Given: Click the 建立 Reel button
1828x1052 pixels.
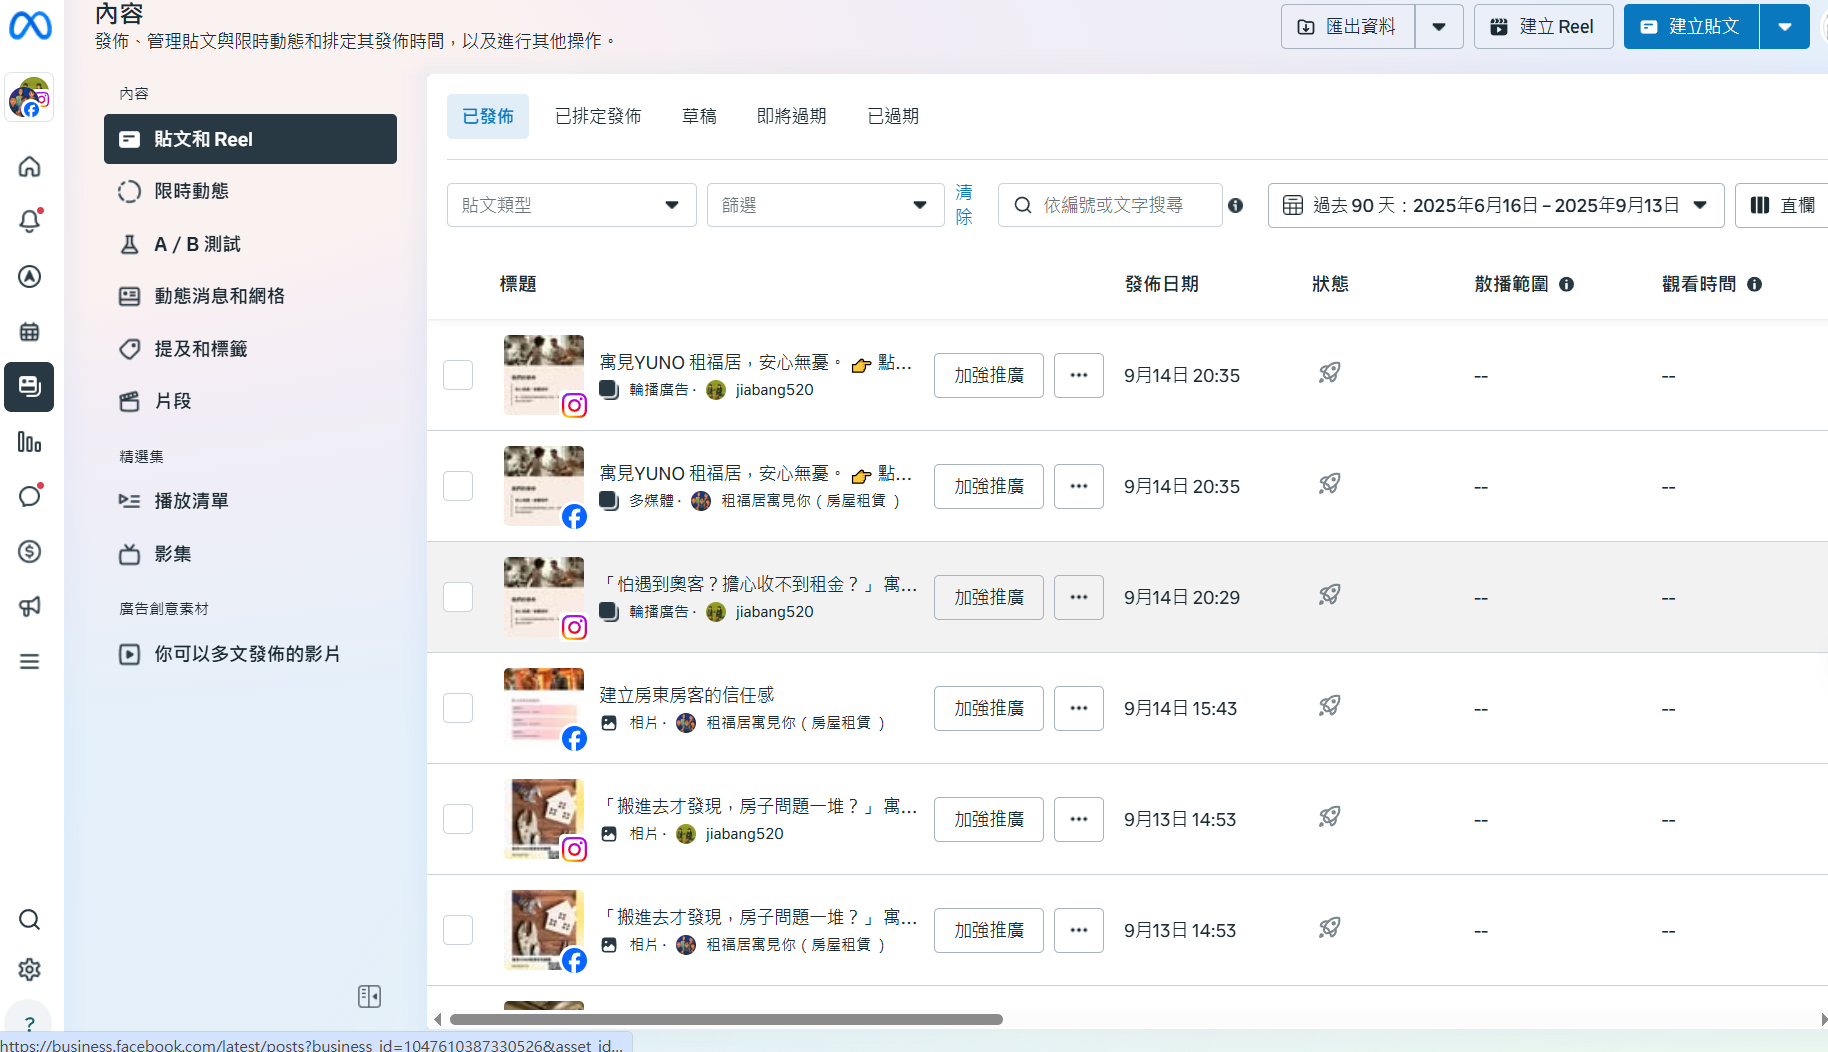Looking at the screenshot, I should pyautogui.click(x=1543, y=27).
